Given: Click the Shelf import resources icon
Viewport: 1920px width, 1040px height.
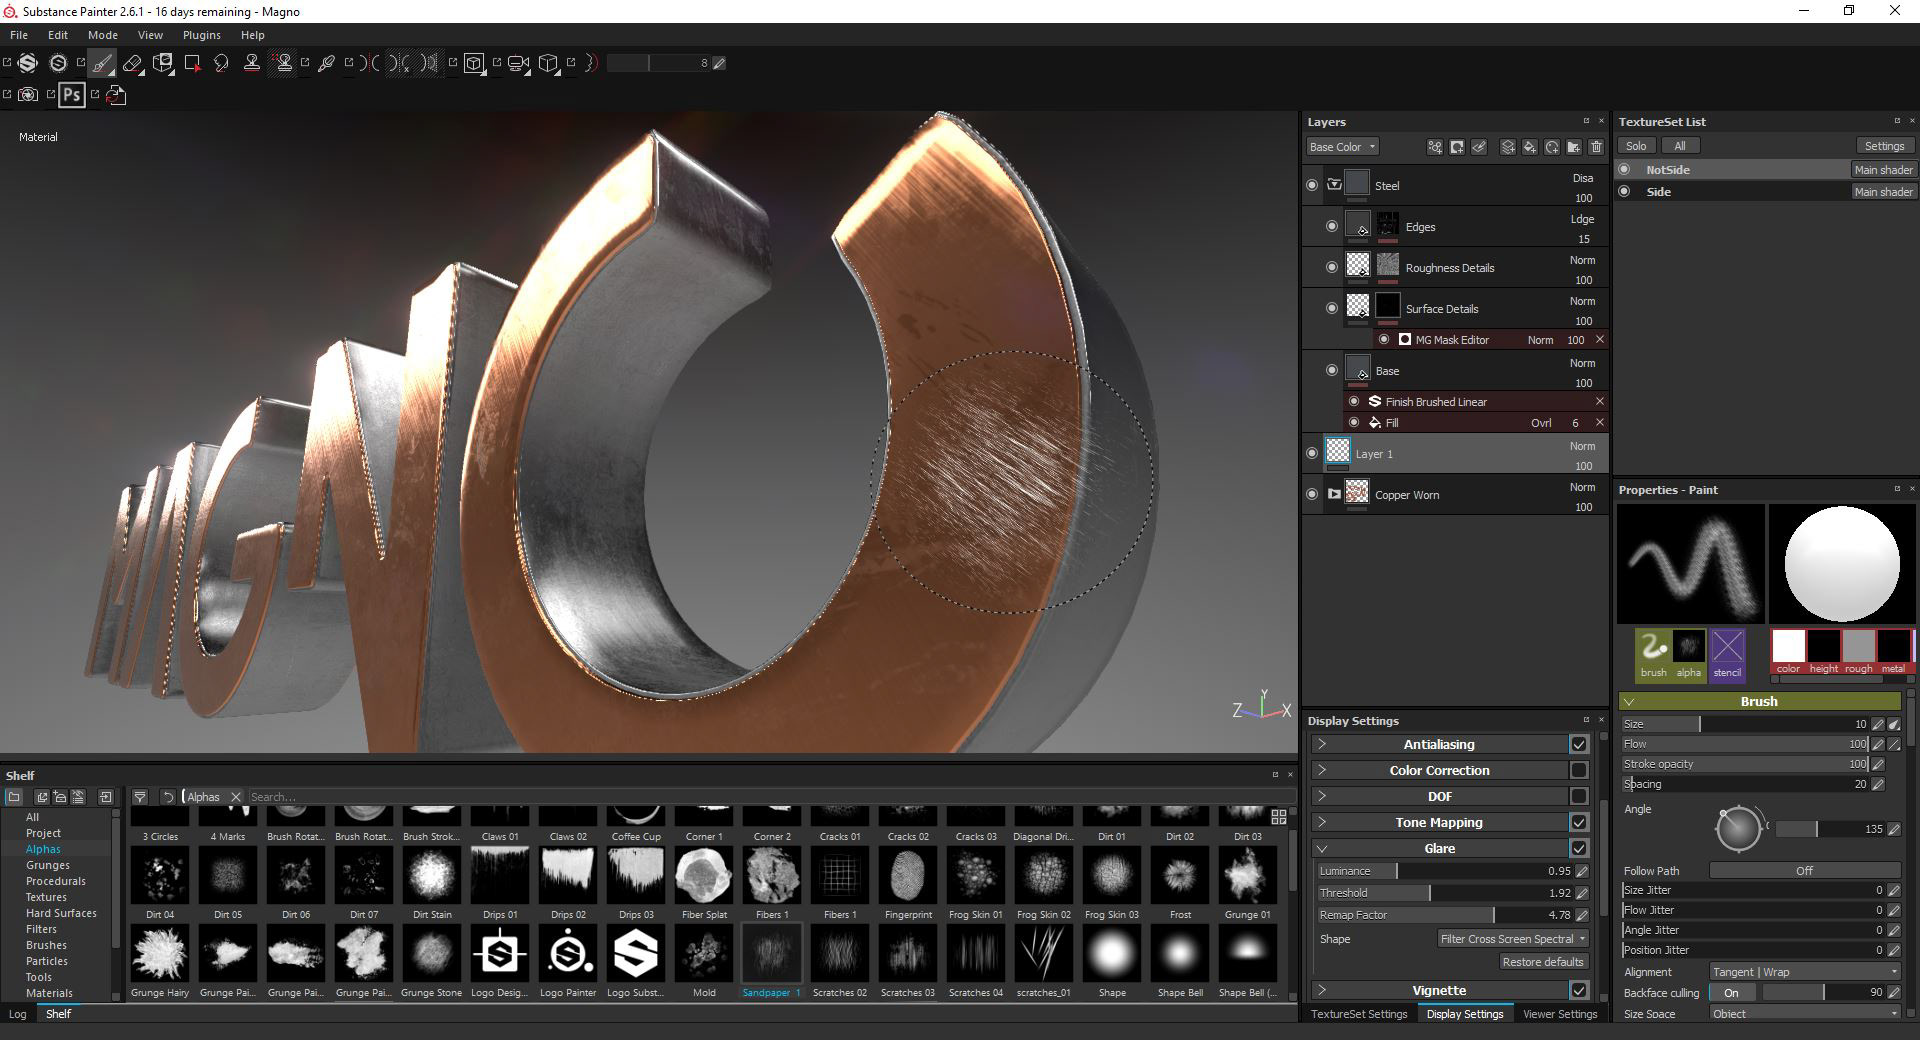Looking at the screenshot, I should (106, 797).
